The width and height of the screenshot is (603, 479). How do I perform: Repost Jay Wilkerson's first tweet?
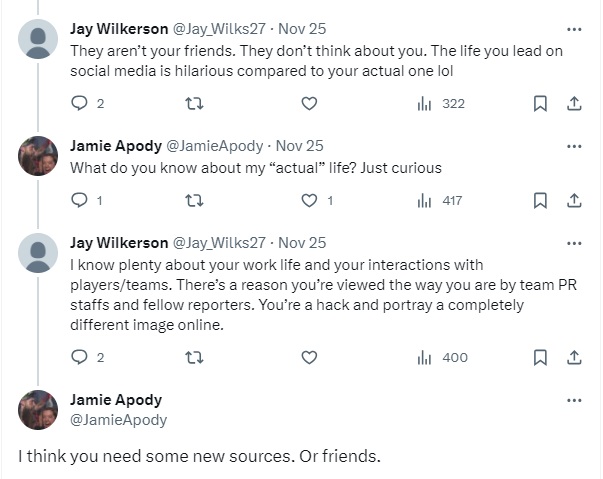click(194, 103)
